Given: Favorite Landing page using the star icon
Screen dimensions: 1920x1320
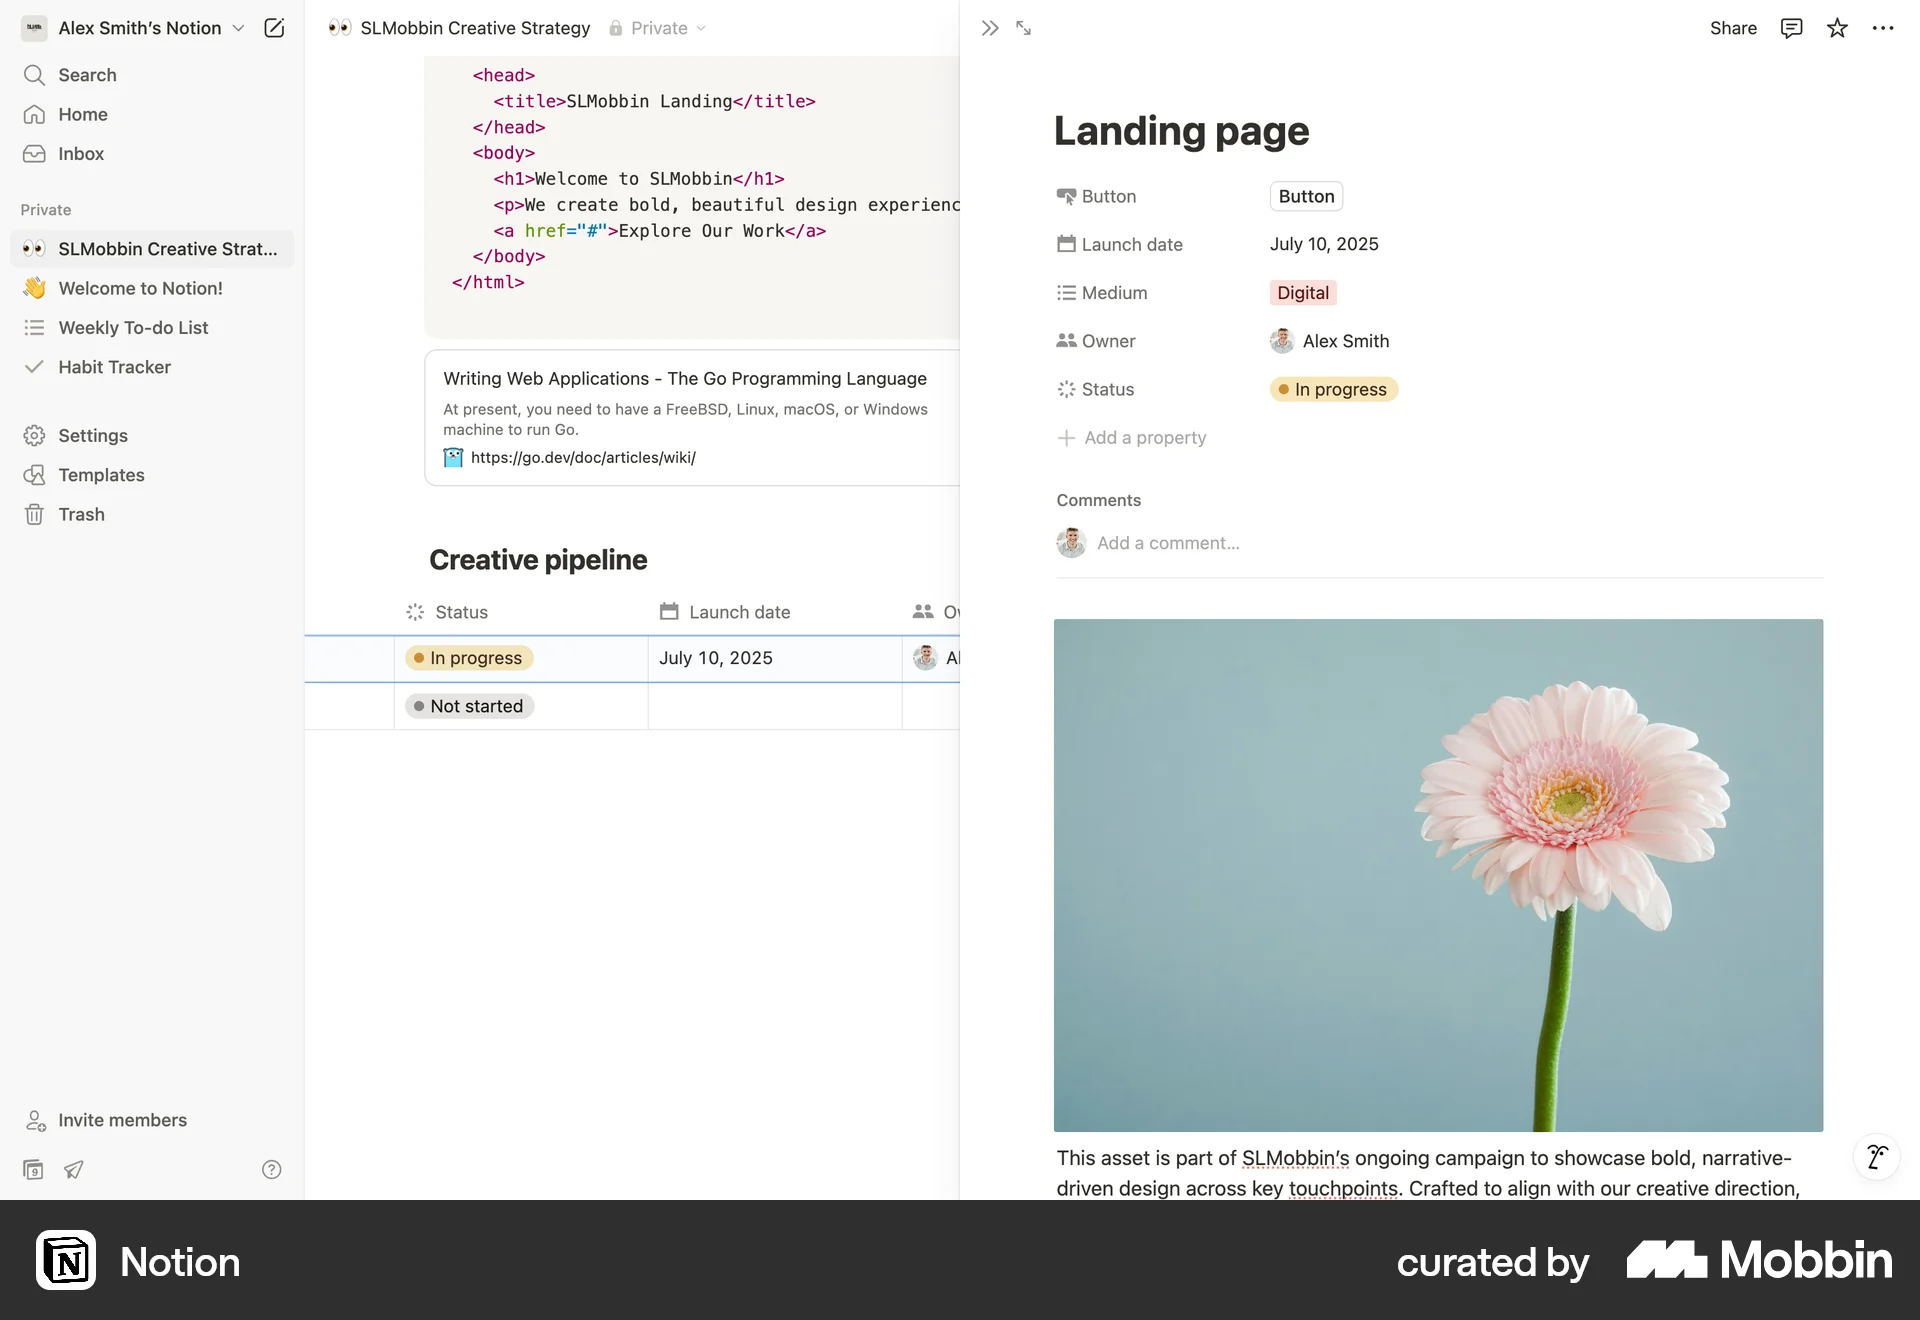Looking at the screenshot, I should pos(1837,28).
